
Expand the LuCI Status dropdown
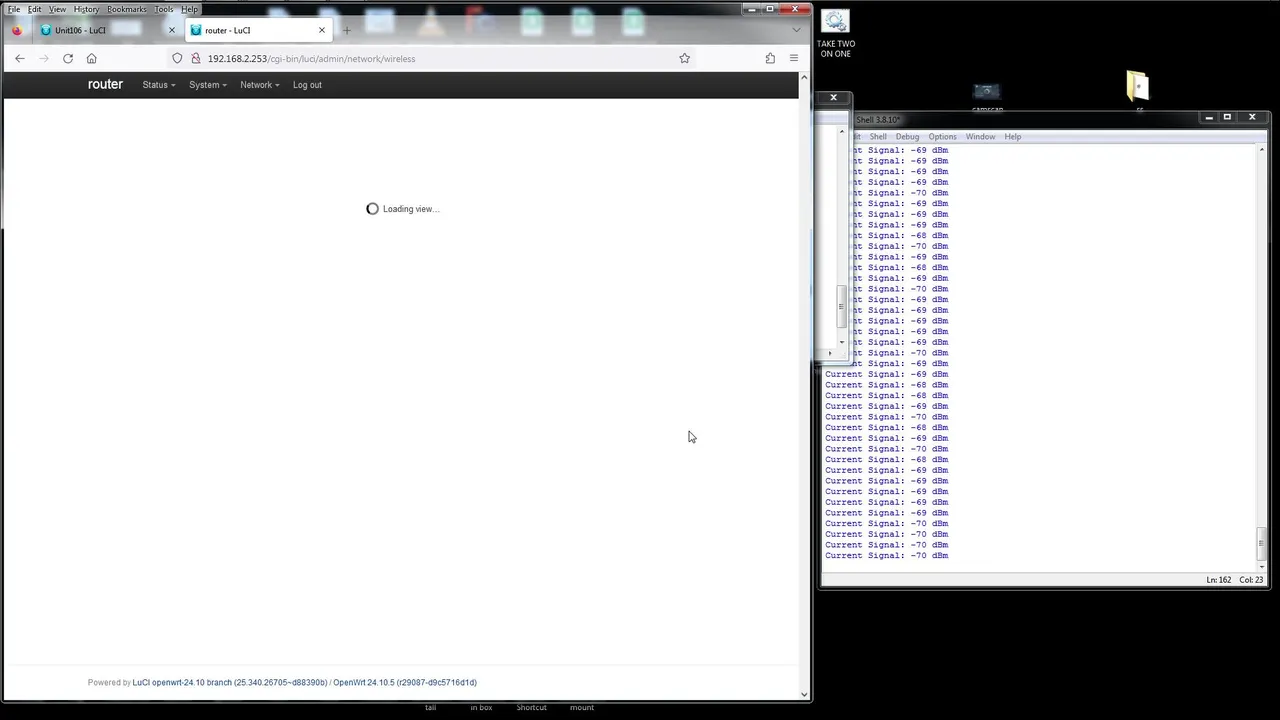(x=159, y=85)
